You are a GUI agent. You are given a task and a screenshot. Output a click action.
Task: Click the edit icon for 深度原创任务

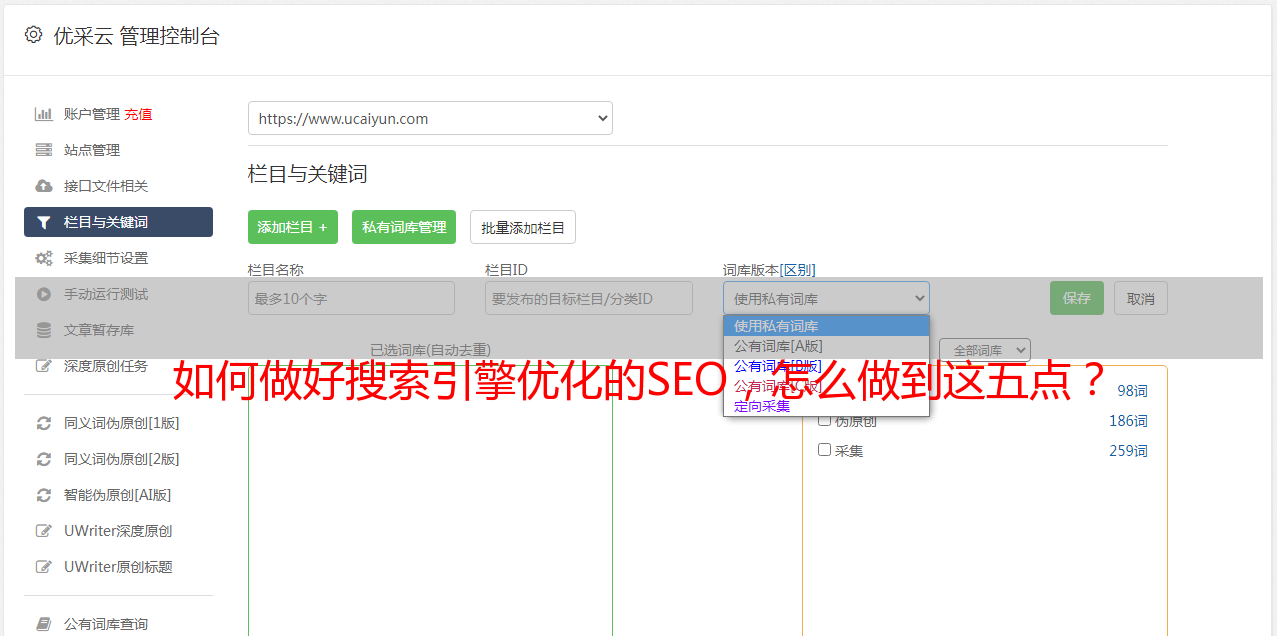click(x=44, y=366)
